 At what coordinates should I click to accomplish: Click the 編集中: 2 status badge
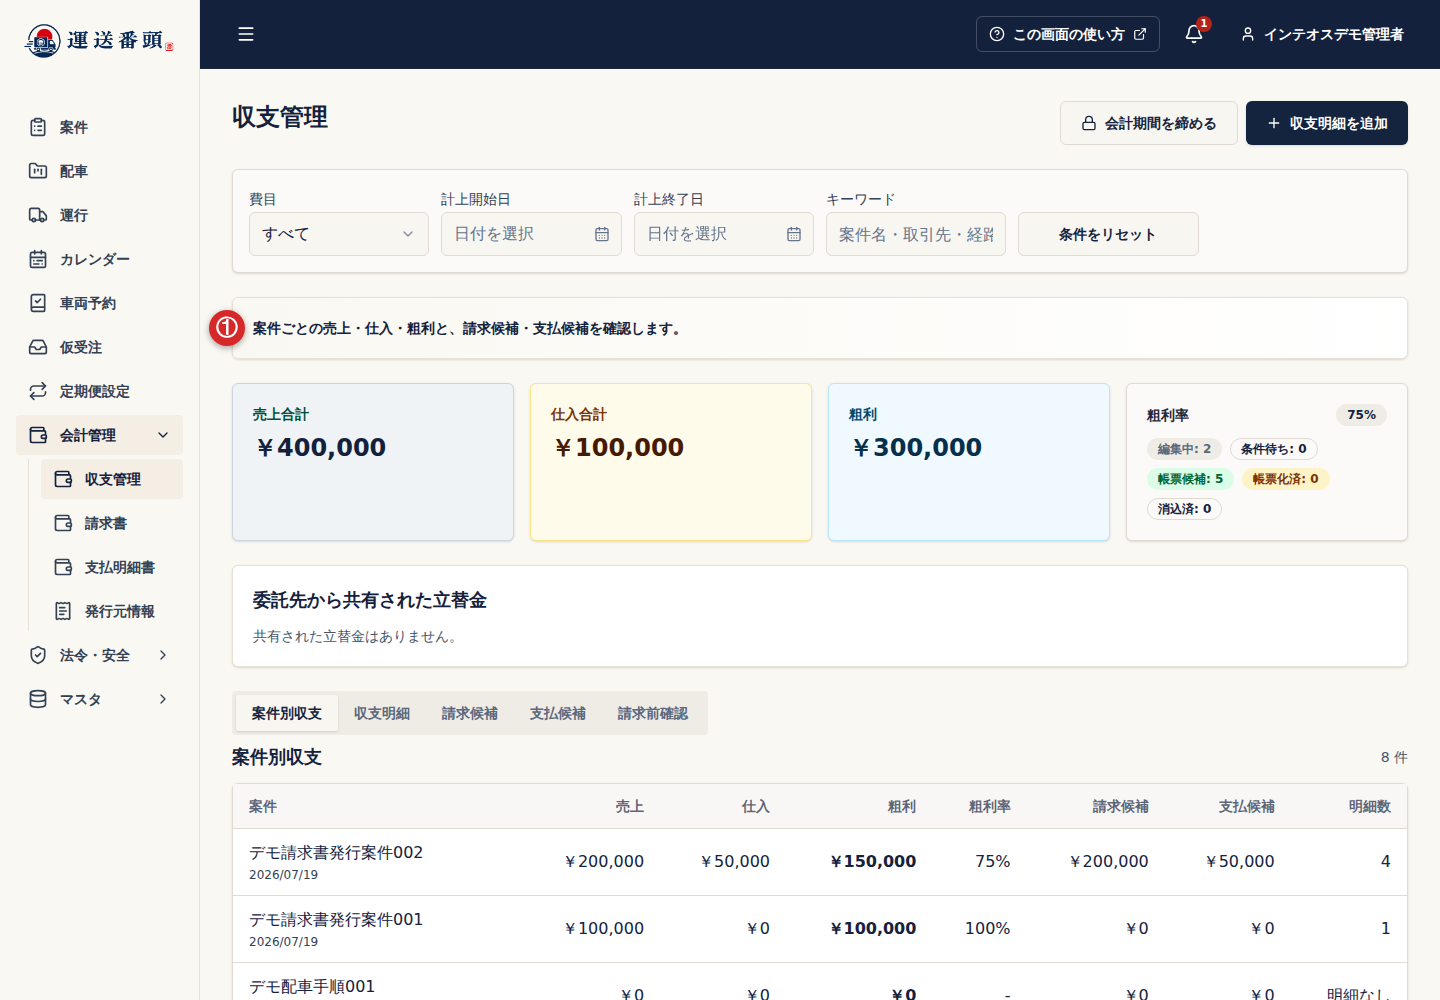[1184, 449]
